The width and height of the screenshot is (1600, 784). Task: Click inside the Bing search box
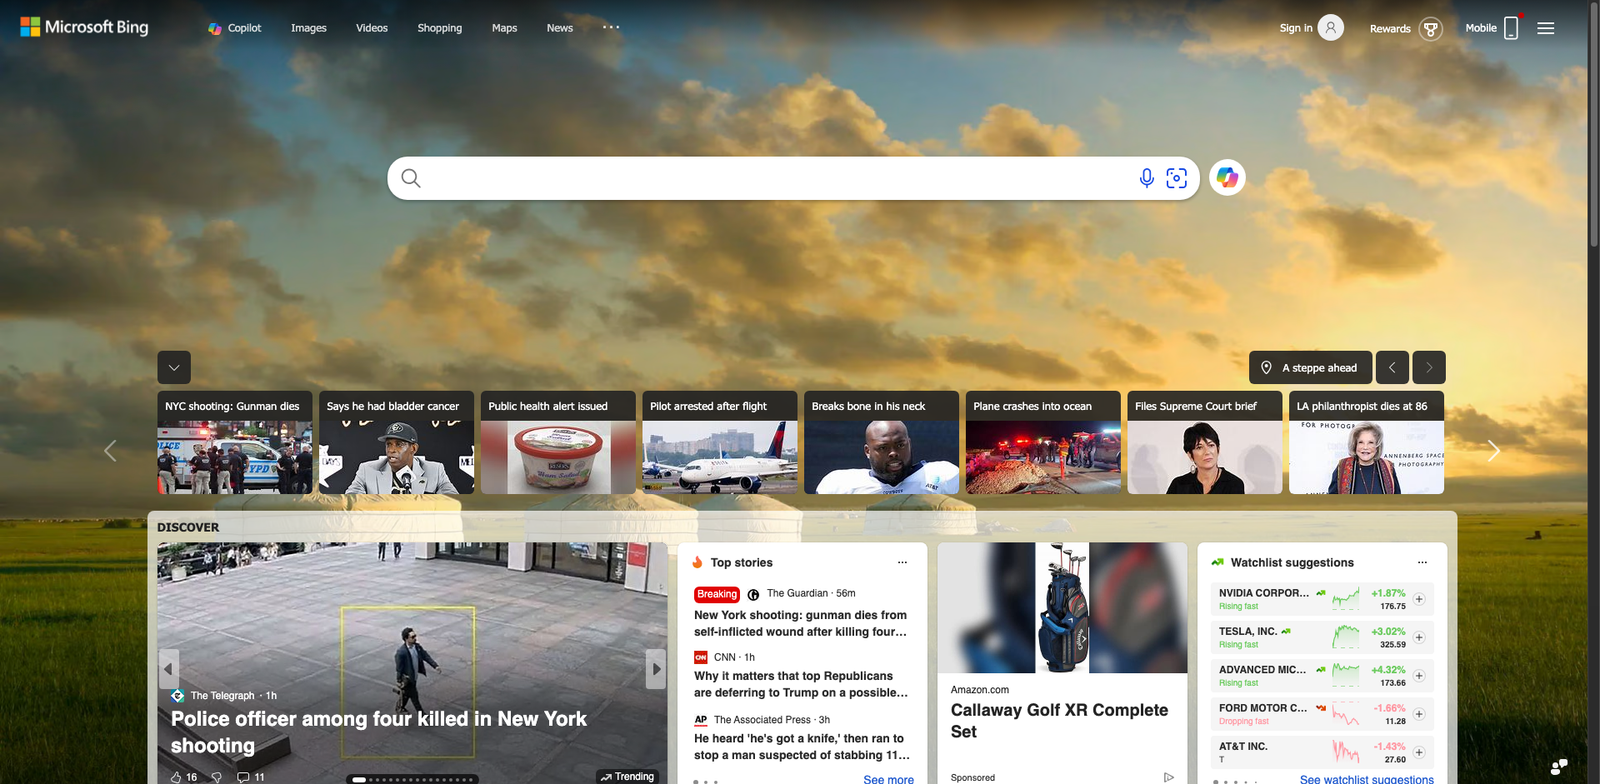[770, 178]
